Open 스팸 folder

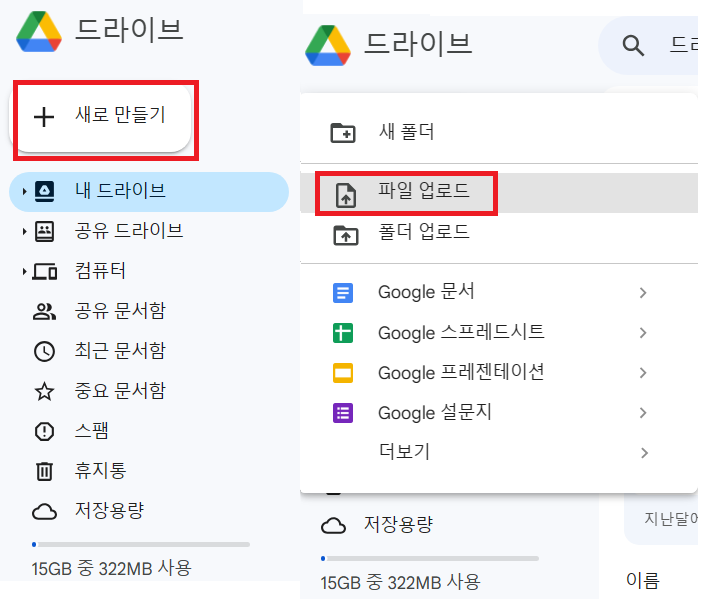click(91, 431)
